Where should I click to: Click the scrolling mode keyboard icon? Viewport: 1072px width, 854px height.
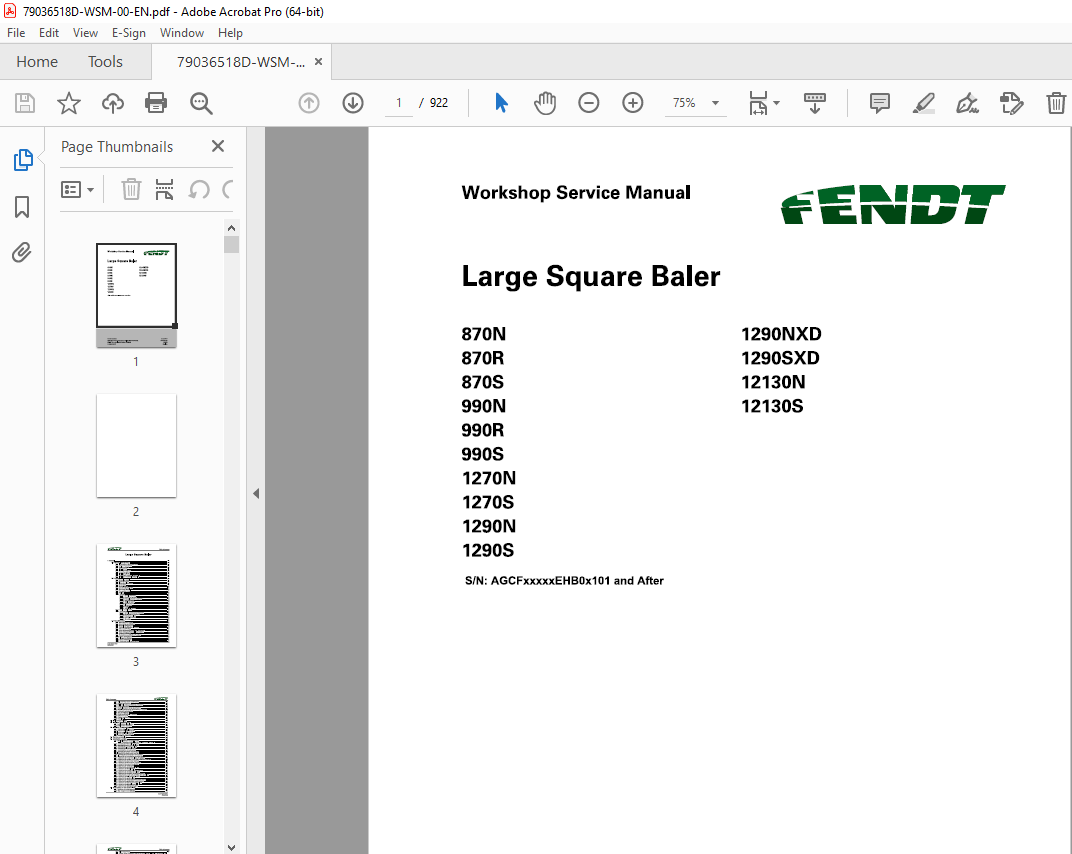(814, 103)
